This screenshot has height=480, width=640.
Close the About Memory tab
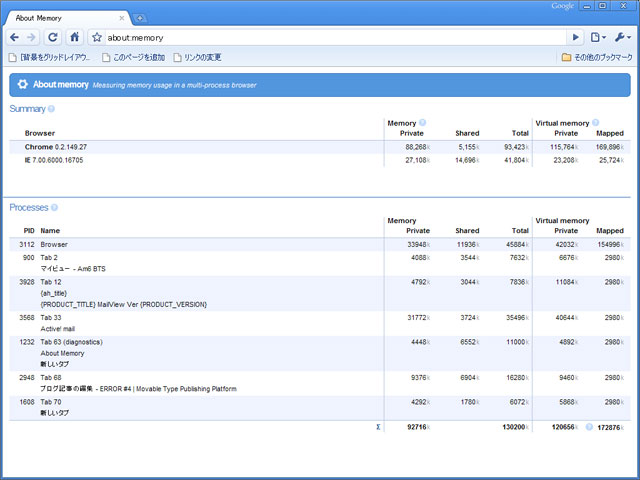point(122,18)
